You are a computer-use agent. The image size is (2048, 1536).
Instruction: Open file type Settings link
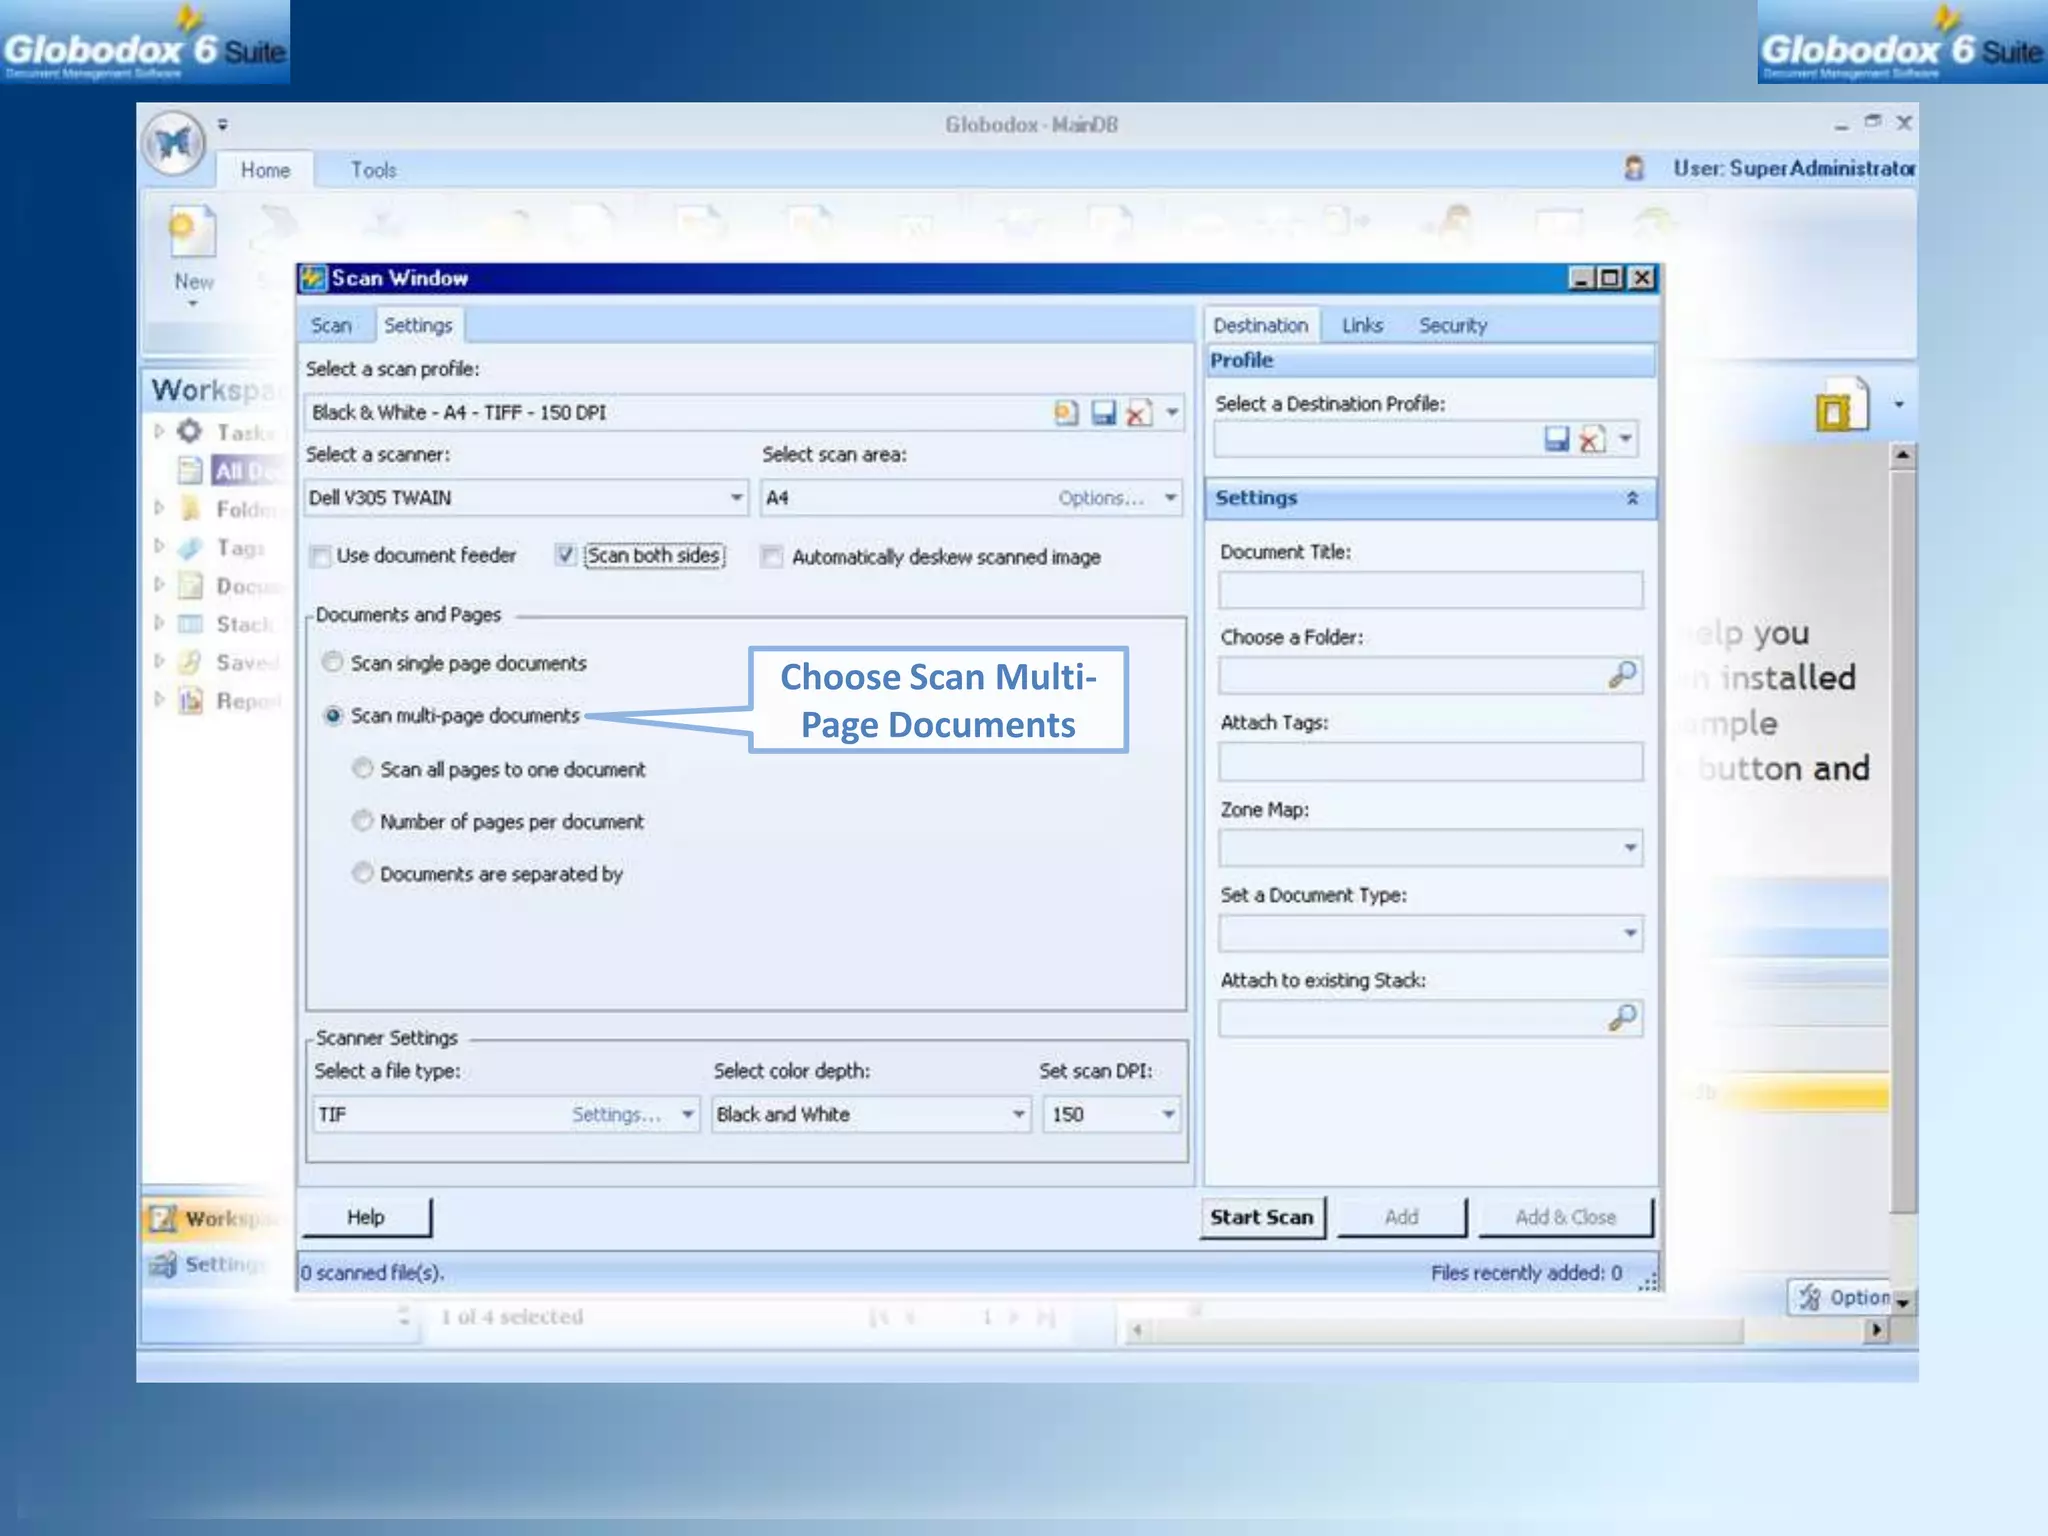point(616,1114)
